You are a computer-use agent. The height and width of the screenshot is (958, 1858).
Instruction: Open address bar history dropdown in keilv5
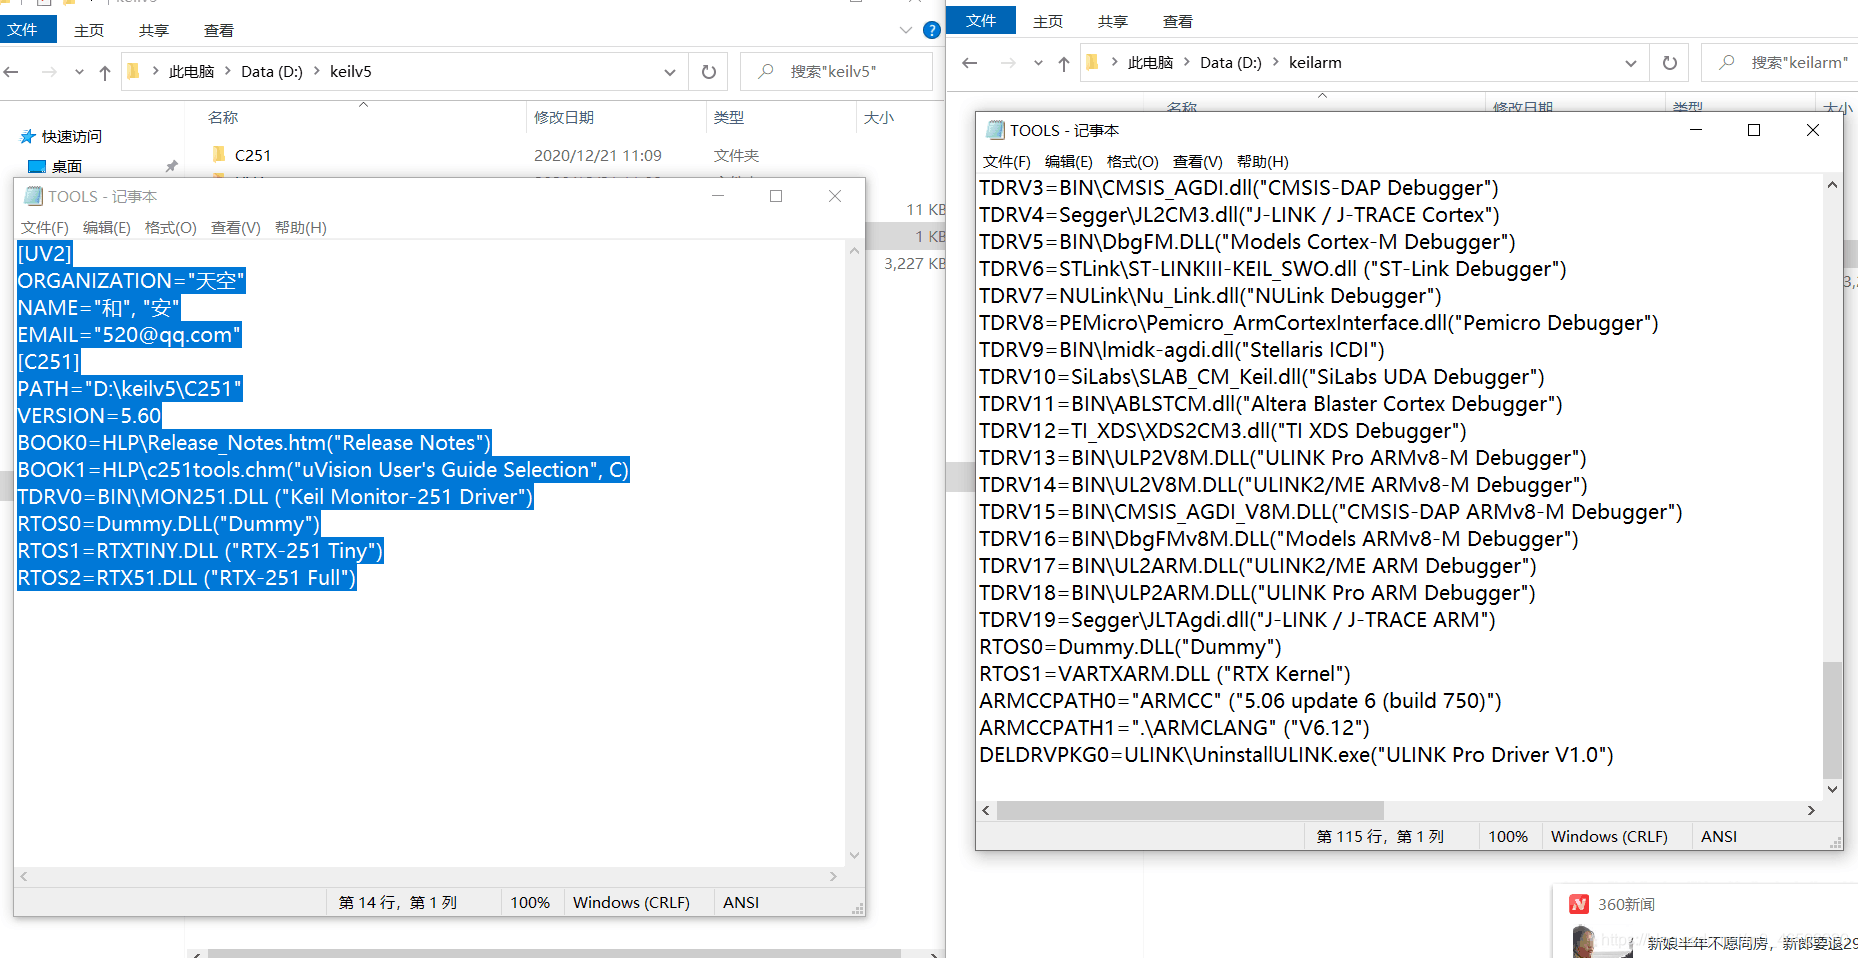click(x=669, y=72)
